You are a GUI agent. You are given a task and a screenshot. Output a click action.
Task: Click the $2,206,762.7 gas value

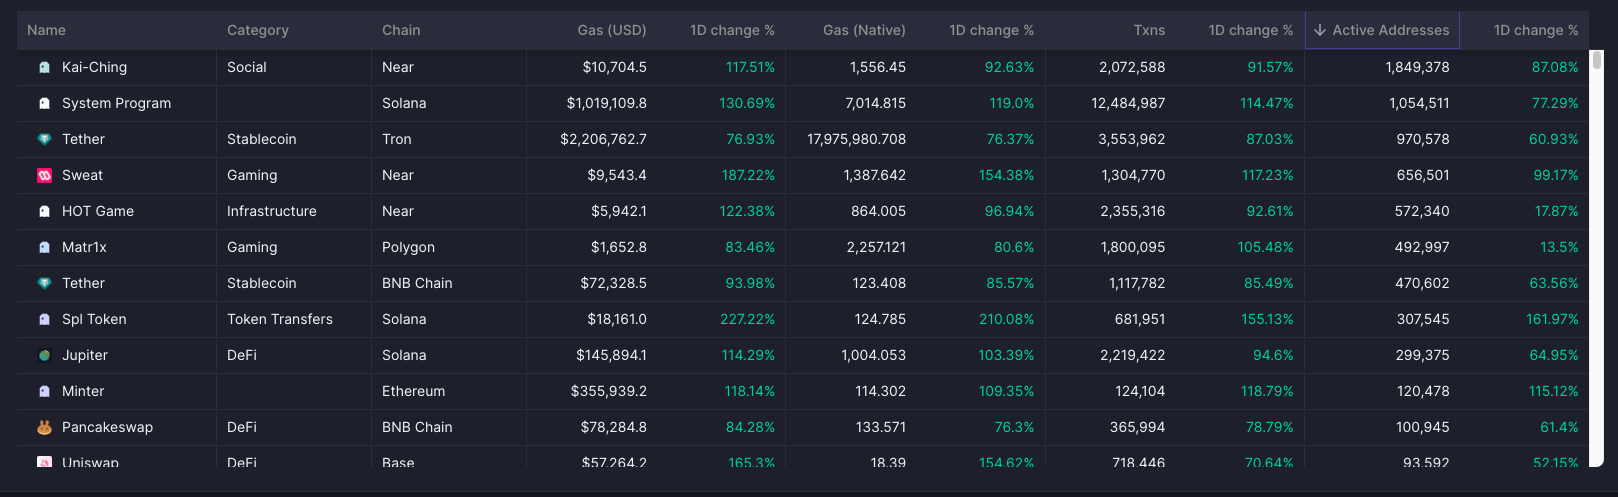pos(603,139)
